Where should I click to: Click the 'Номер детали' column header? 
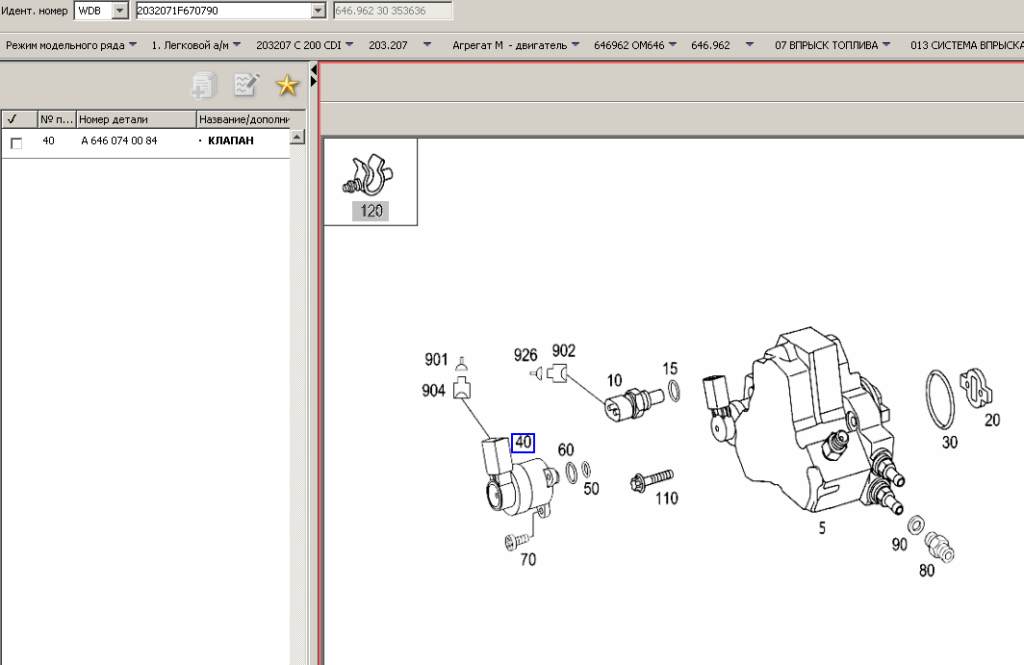pos(135,120)
